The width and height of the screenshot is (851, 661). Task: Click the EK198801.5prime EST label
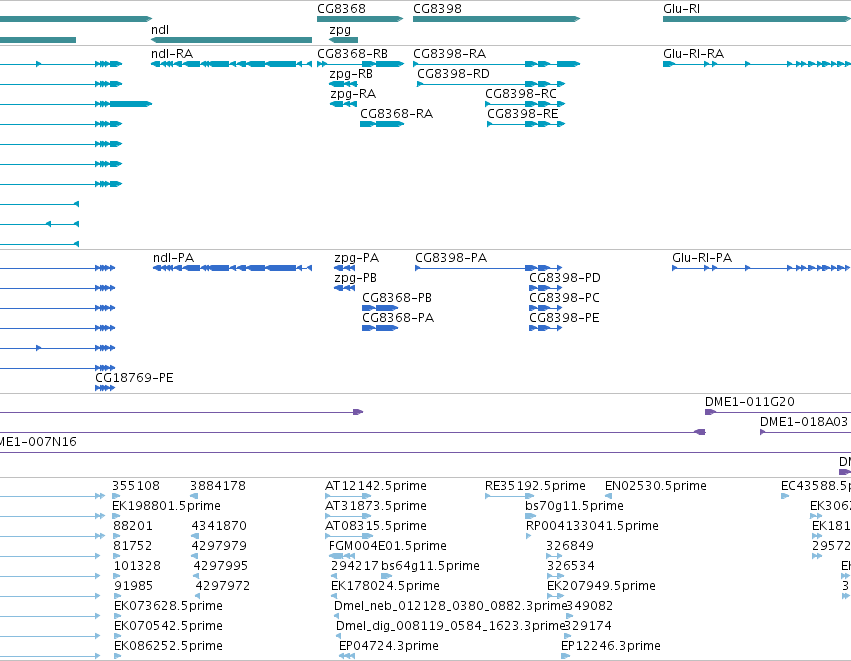166,506
